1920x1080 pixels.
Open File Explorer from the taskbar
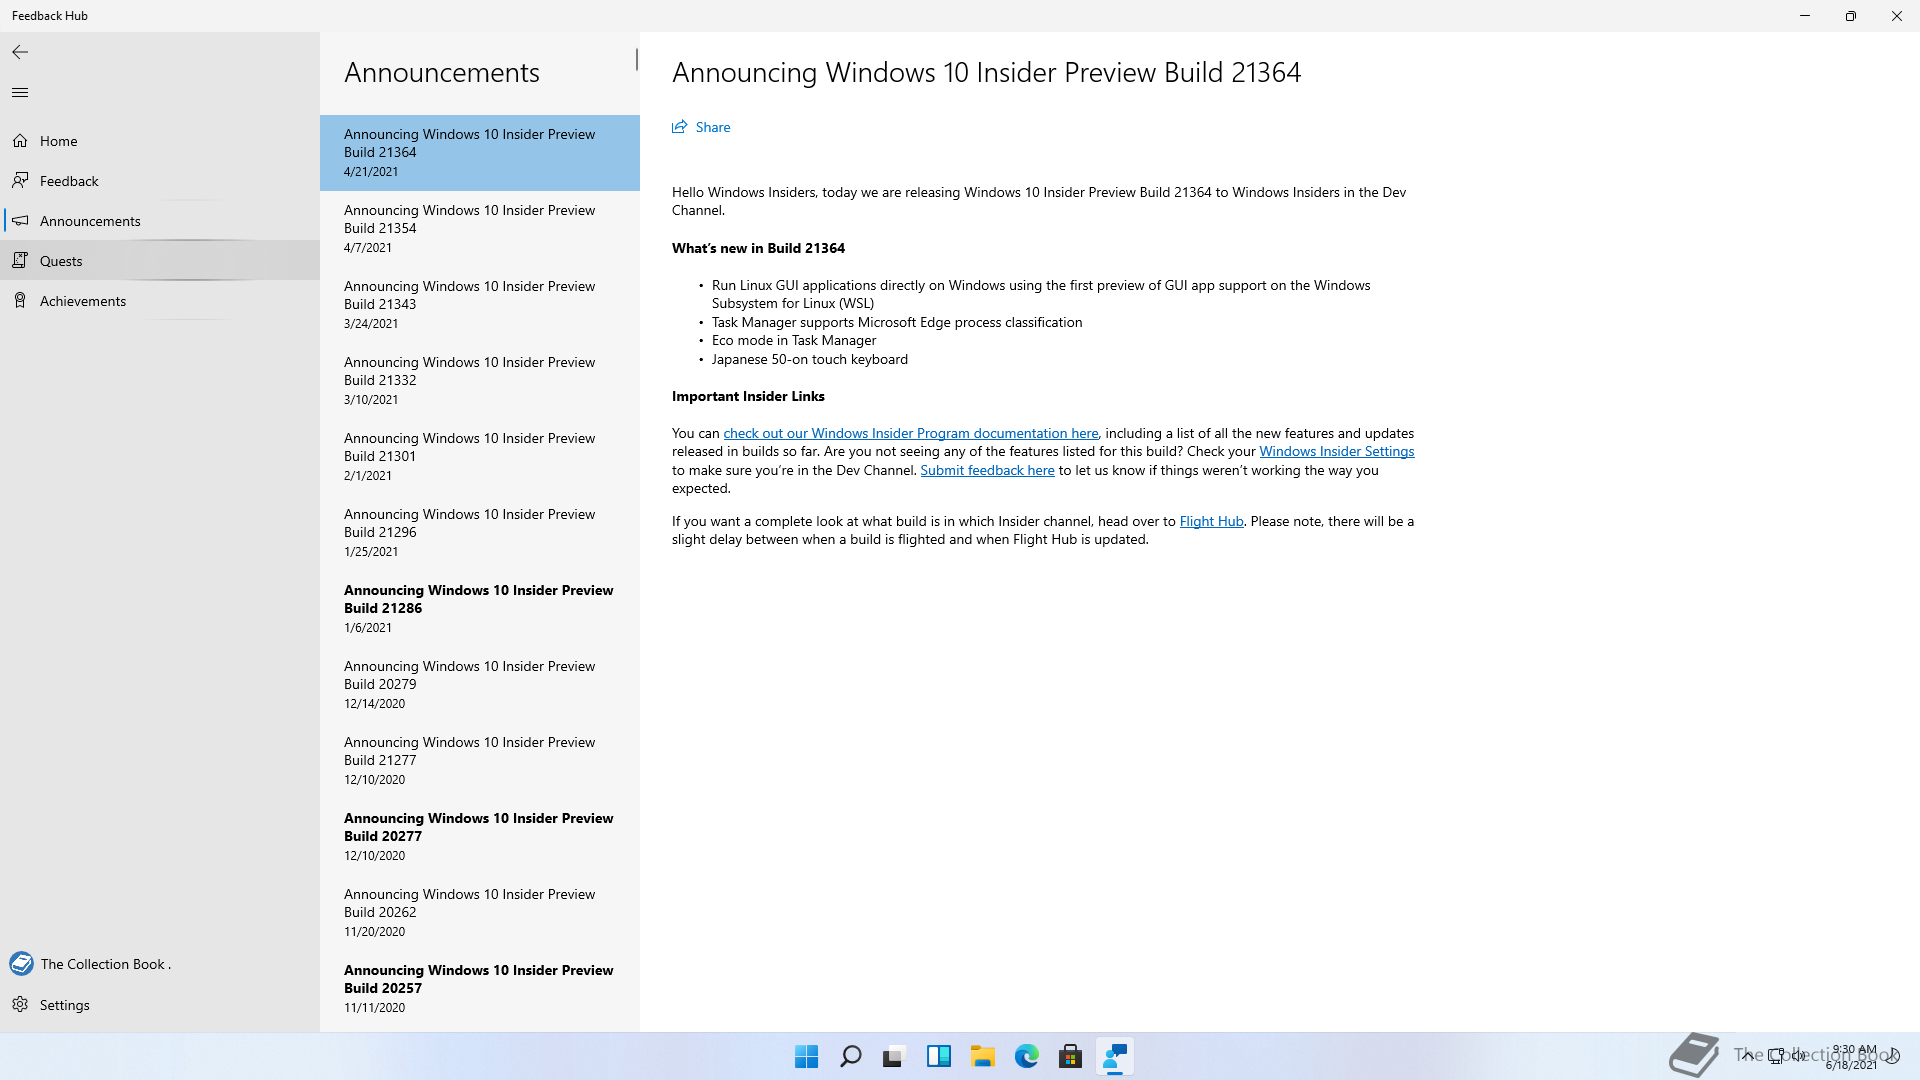click(x=983, y=1057)
